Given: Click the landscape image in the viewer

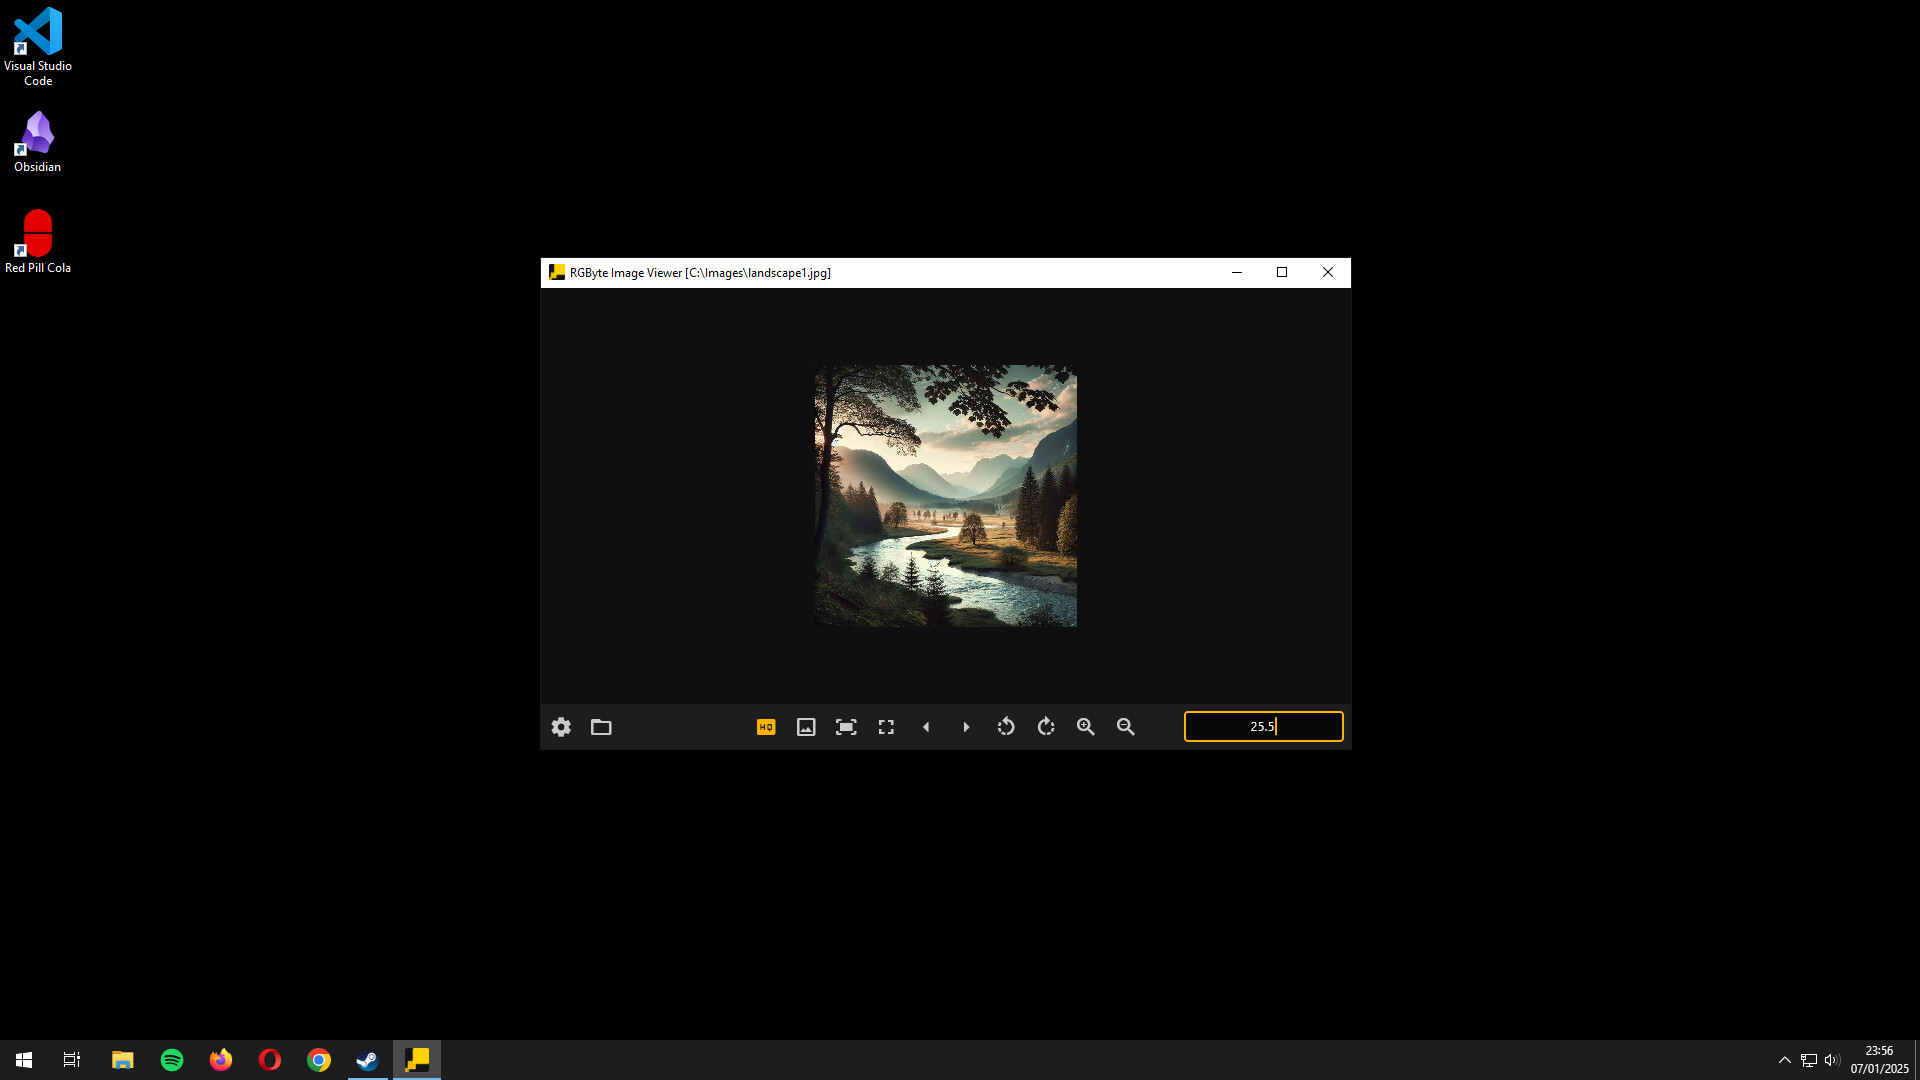Looking at the screenshot, I should pos(945,495).
